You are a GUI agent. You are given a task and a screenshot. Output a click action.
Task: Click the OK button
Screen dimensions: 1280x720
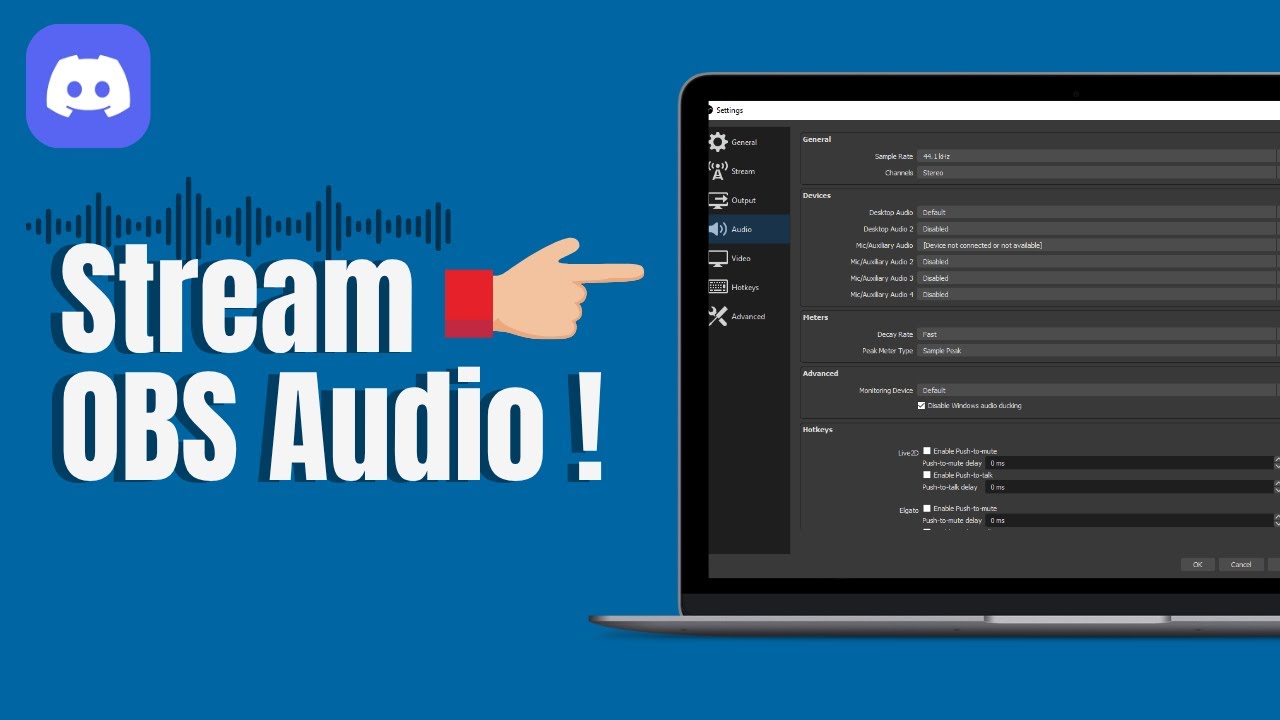(x=1197, y=564)
